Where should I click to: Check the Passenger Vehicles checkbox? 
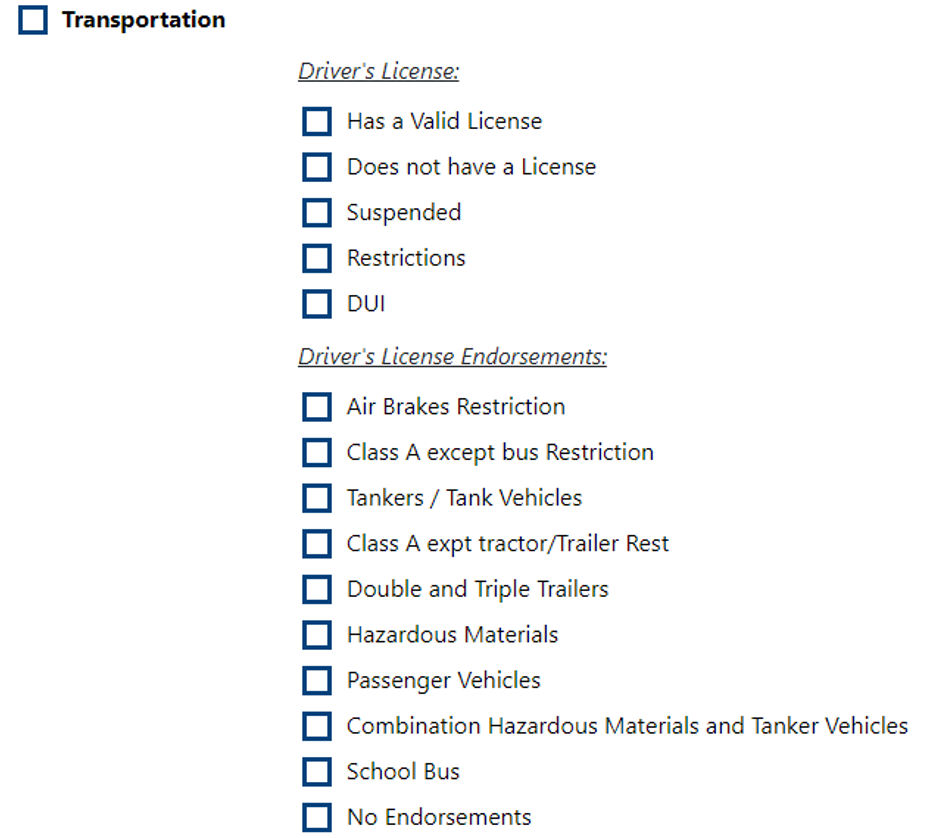pyautogui.click(x=317, y=680)
